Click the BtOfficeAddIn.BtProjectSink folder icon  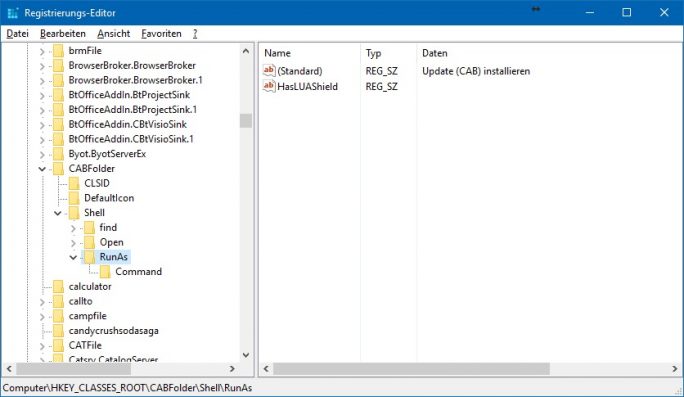pos(58,95)
